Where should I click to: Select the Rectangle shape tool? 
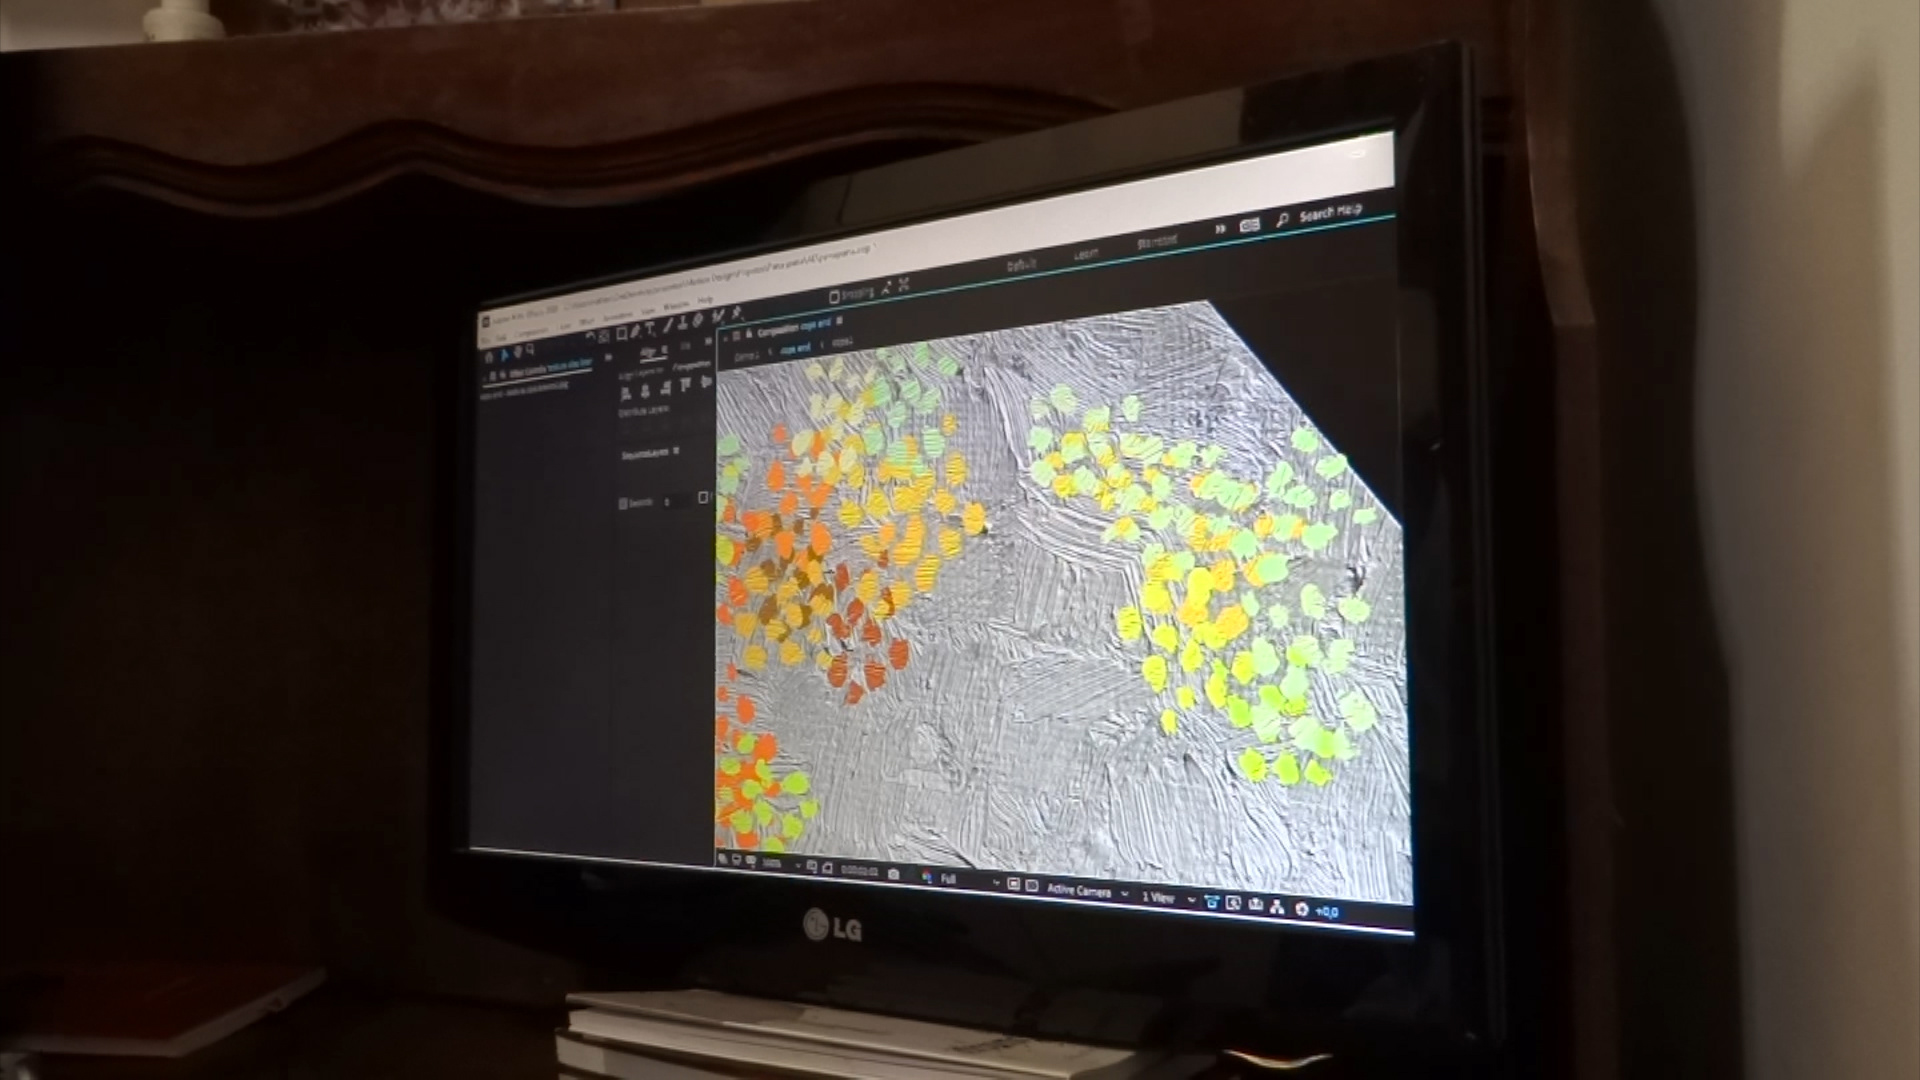click(621, 333)
